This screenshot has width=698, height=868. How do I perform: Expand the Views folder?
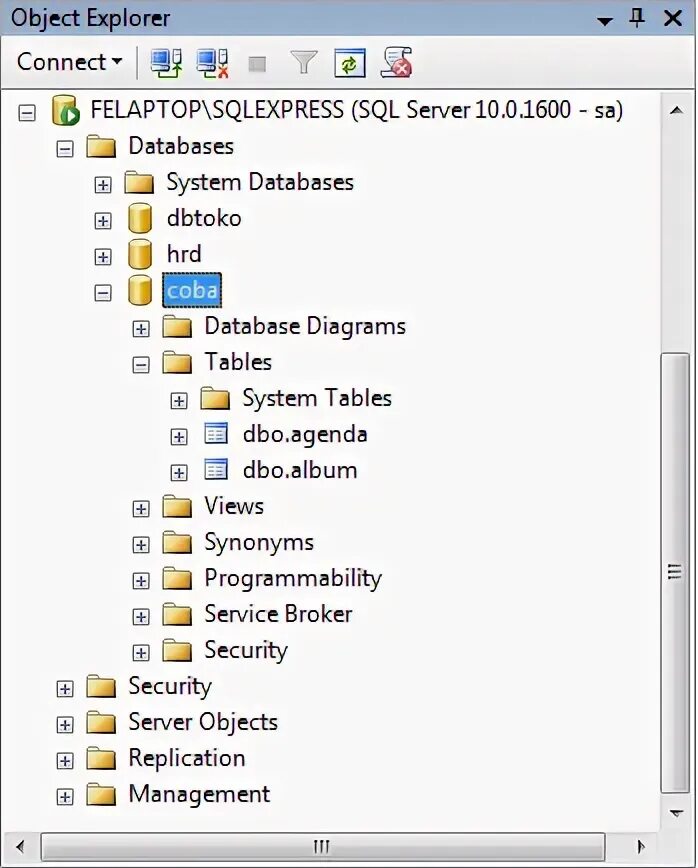[x=141, y=509]
